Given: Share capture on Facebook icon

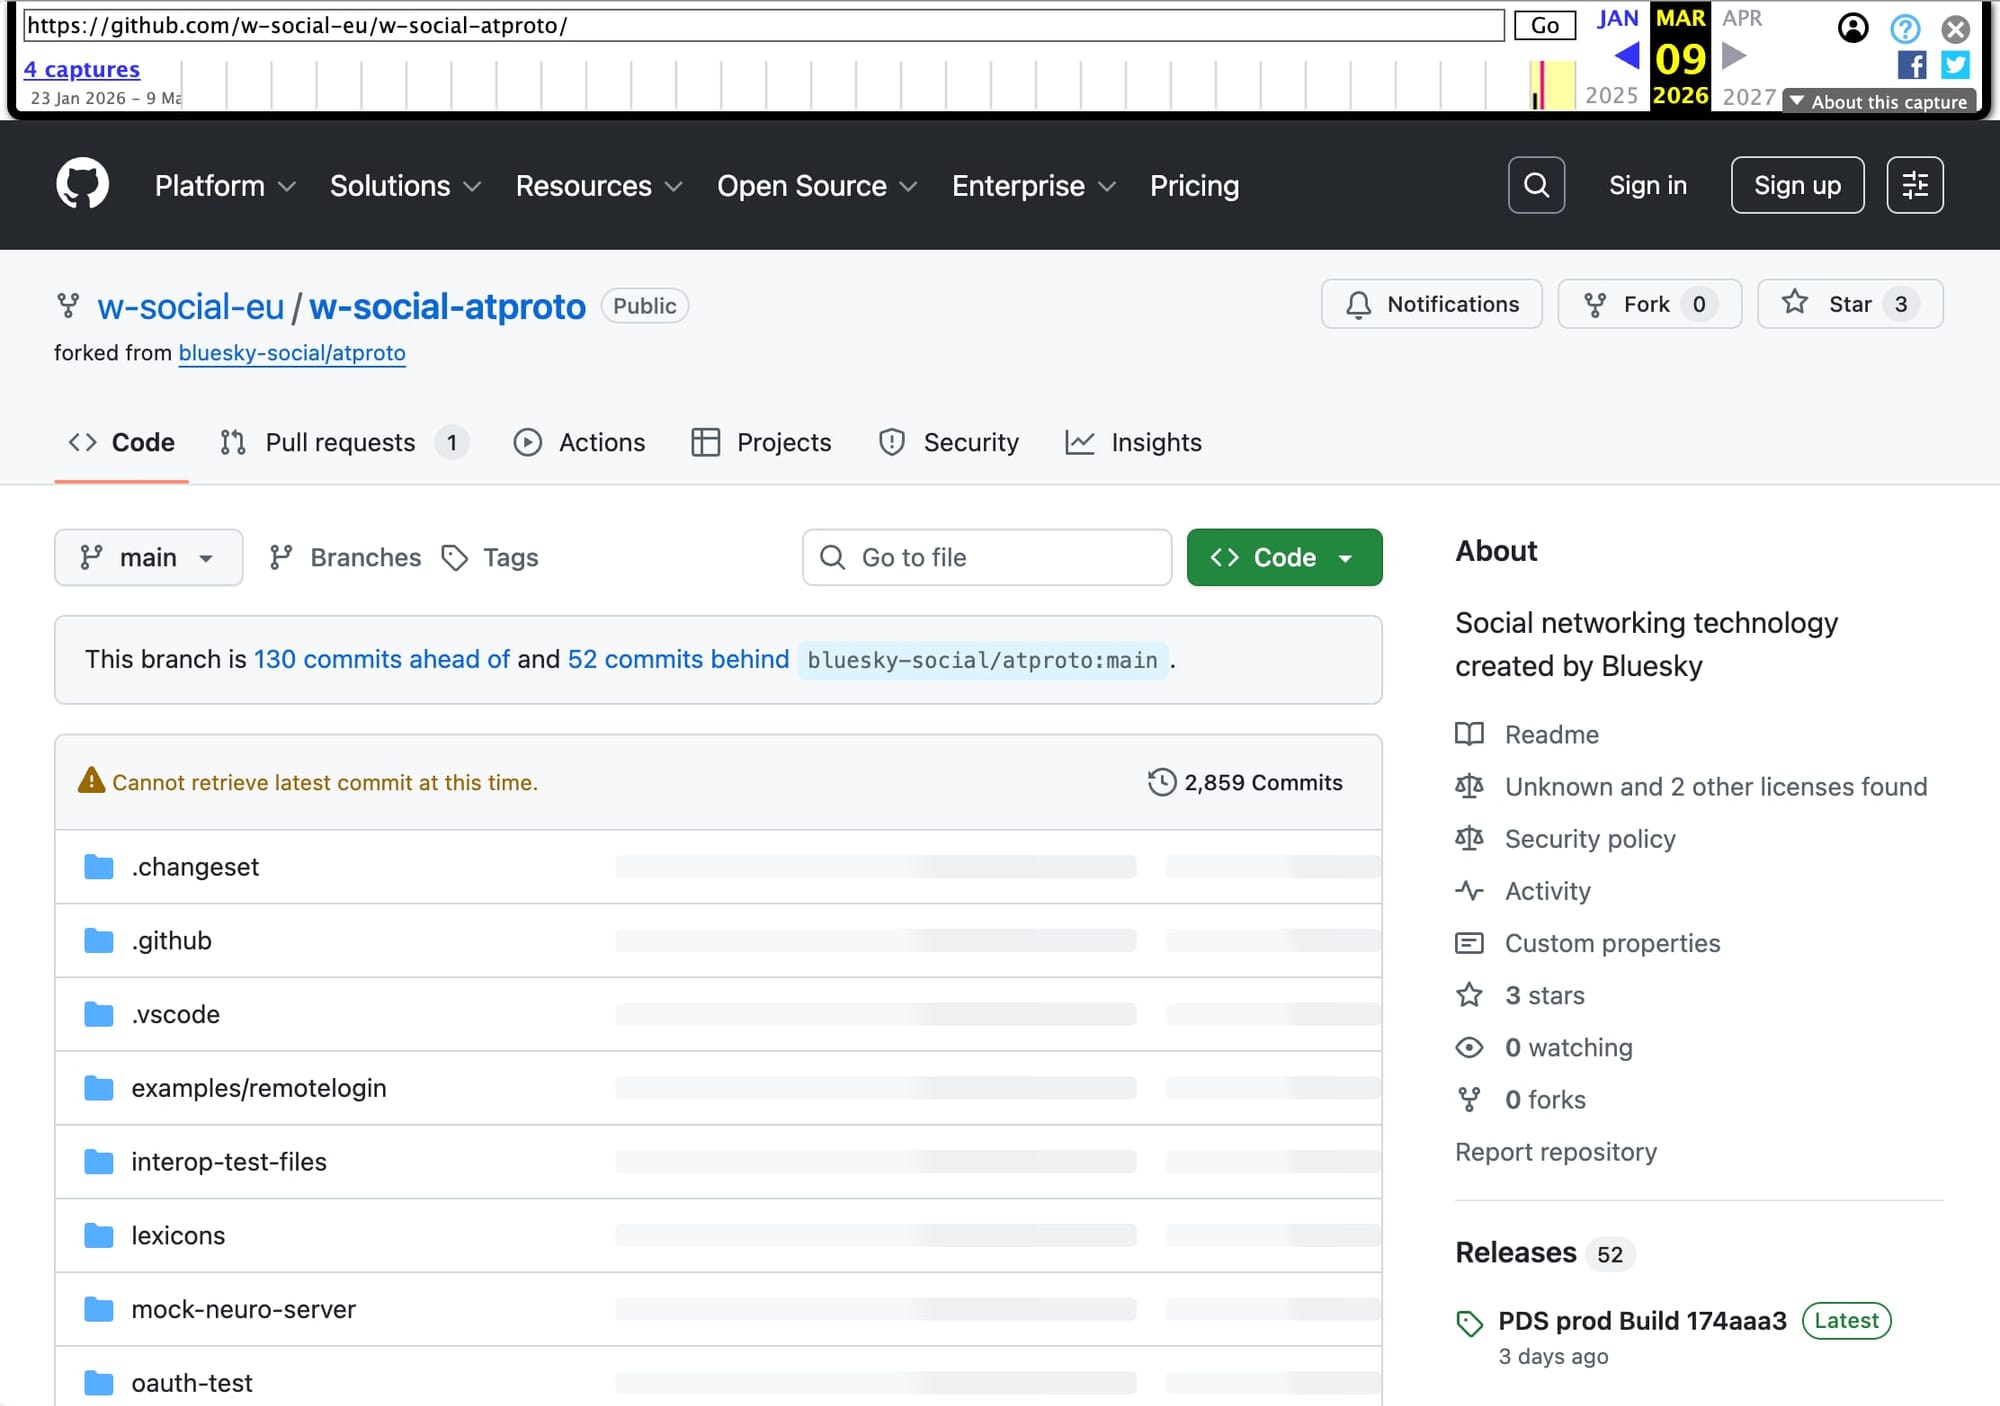Looking at the screenshot, I should [x=1911, y=65].
